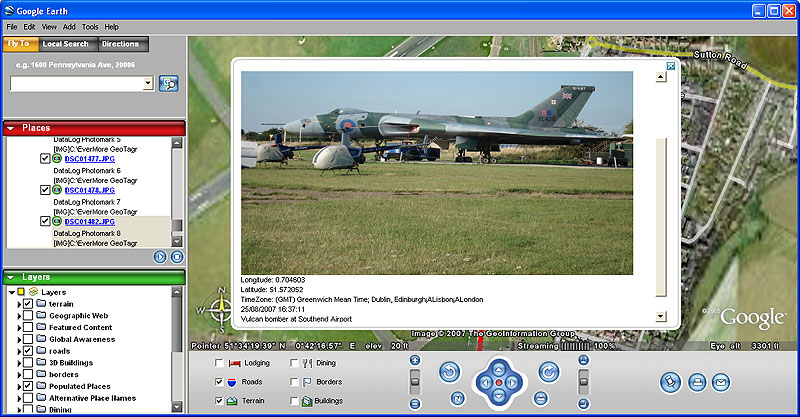This screenshot has width=800, height=417.
Task: Rotate the view counter-clockwise
Action: (x=449, y=372)
